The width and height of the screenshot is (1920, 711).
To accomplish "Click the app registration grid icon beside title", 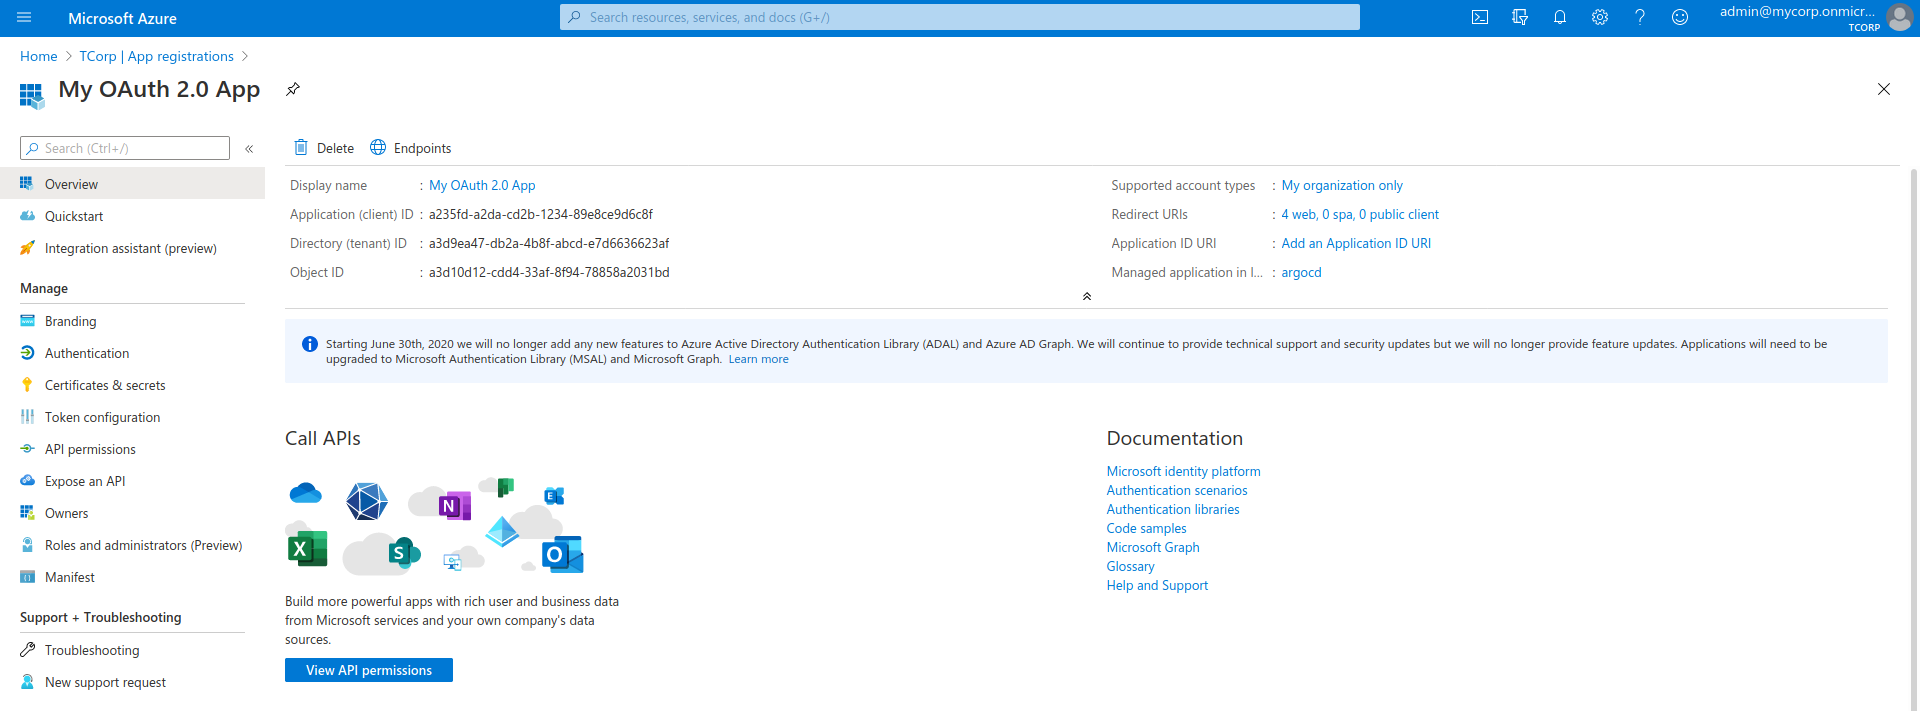I will (x=32, y=96).
